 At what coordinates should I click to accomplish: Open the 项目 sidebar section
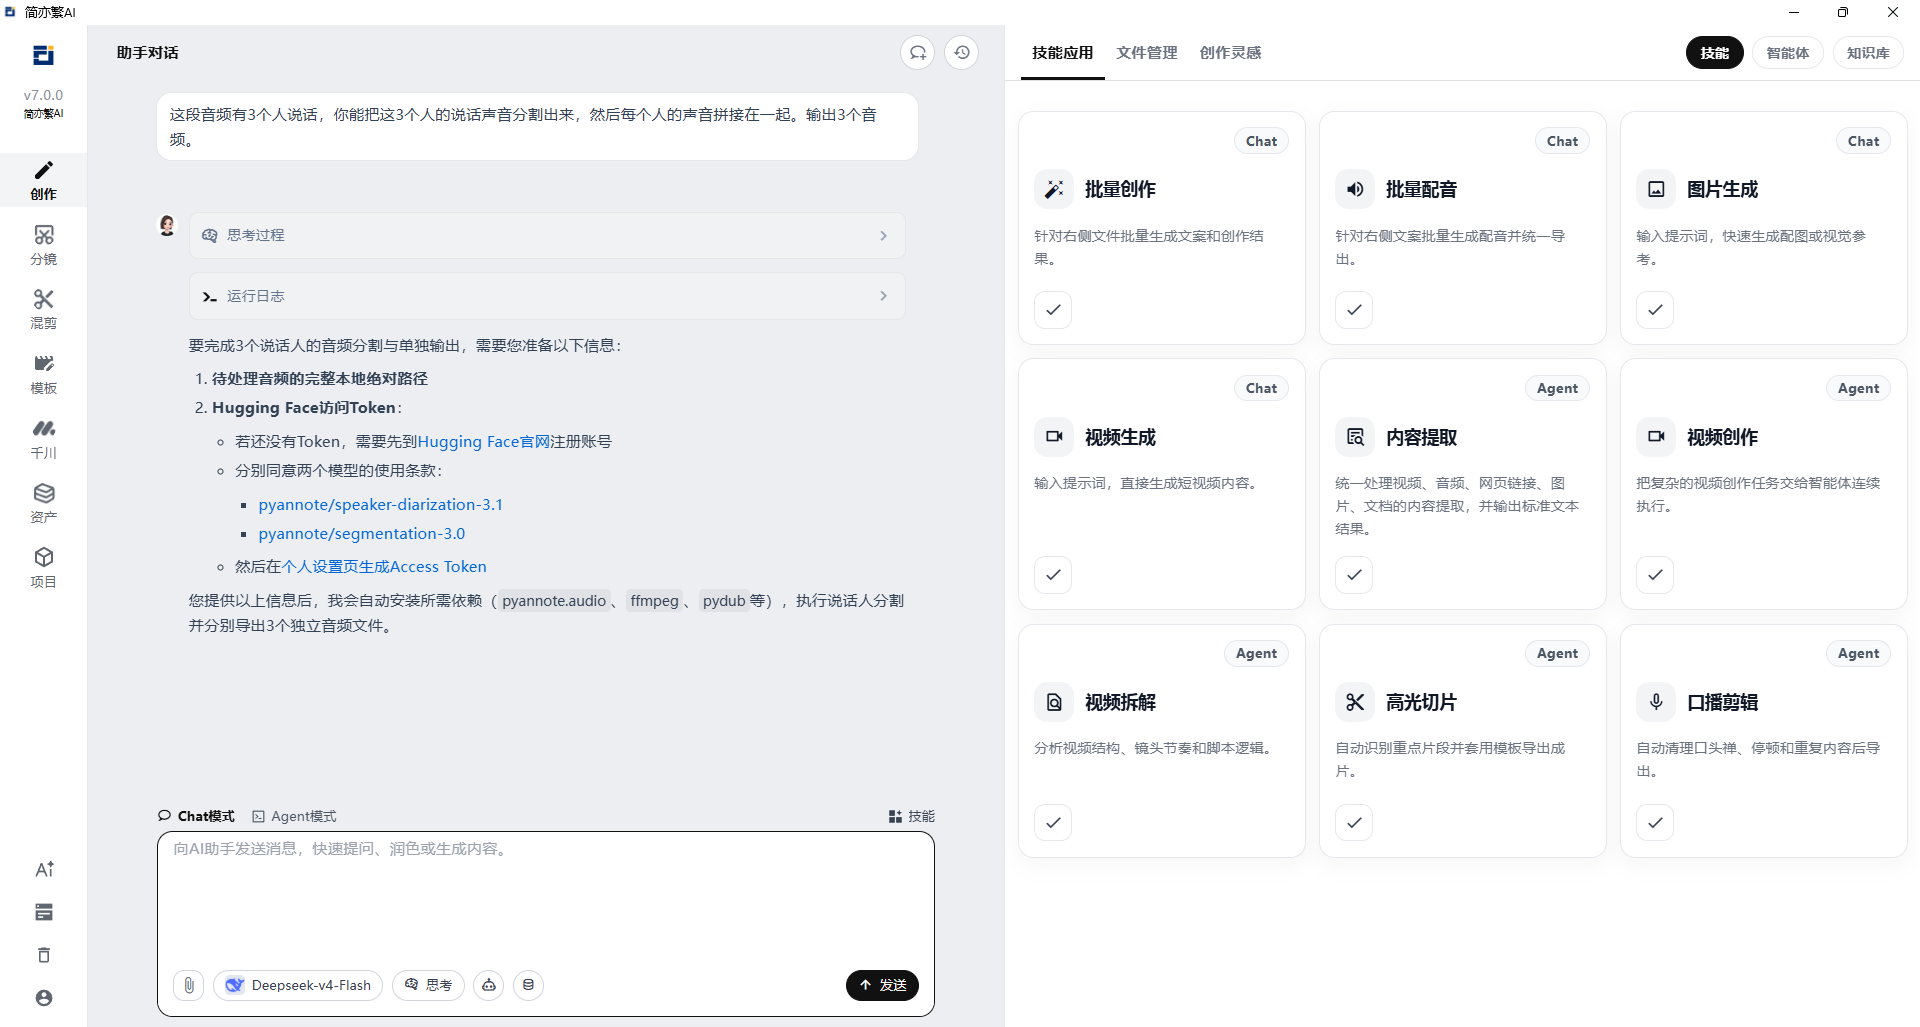click(x=43, y=567)
